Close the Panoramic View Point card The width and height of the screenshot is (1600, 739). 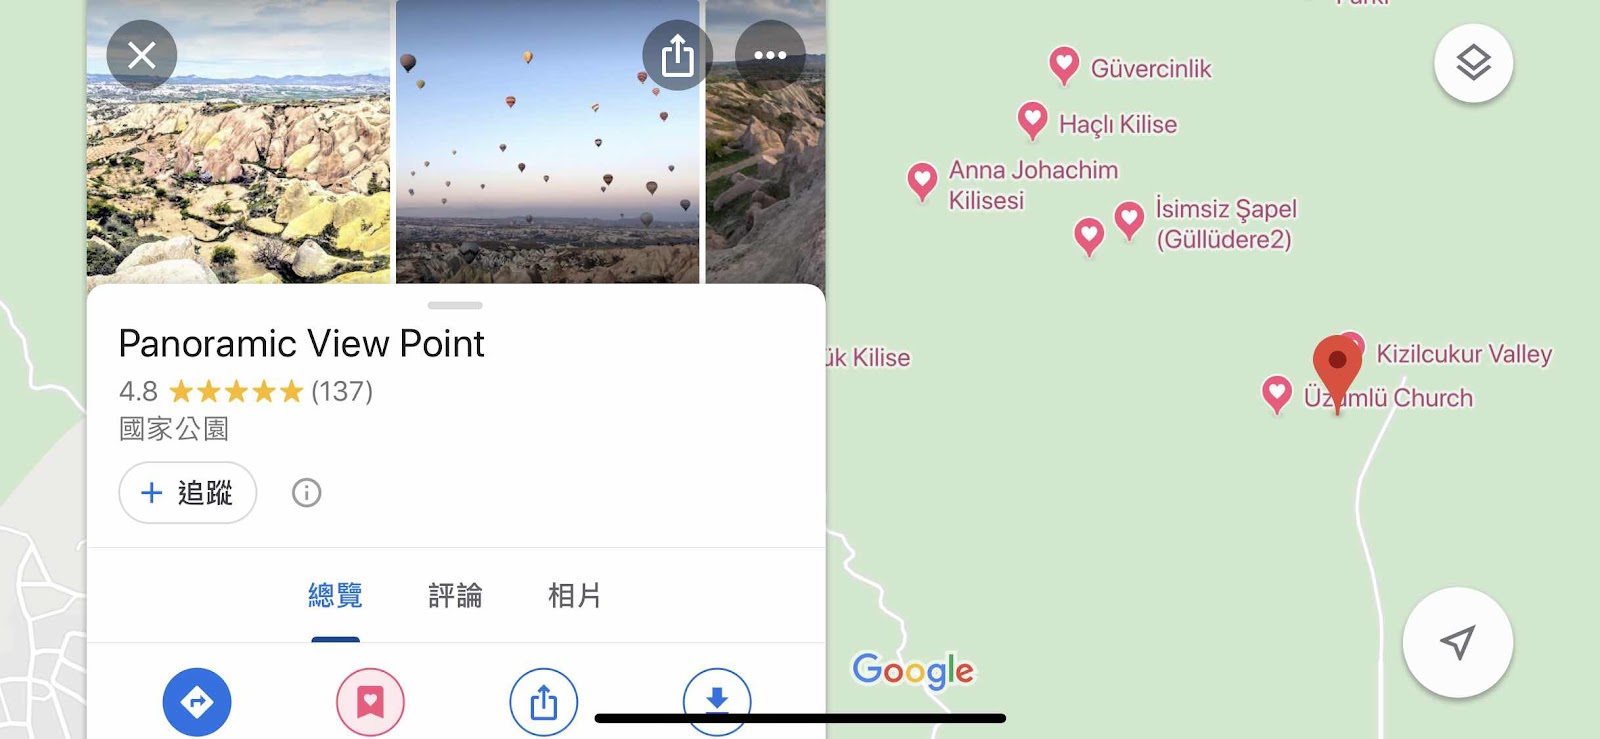[142, 55]
